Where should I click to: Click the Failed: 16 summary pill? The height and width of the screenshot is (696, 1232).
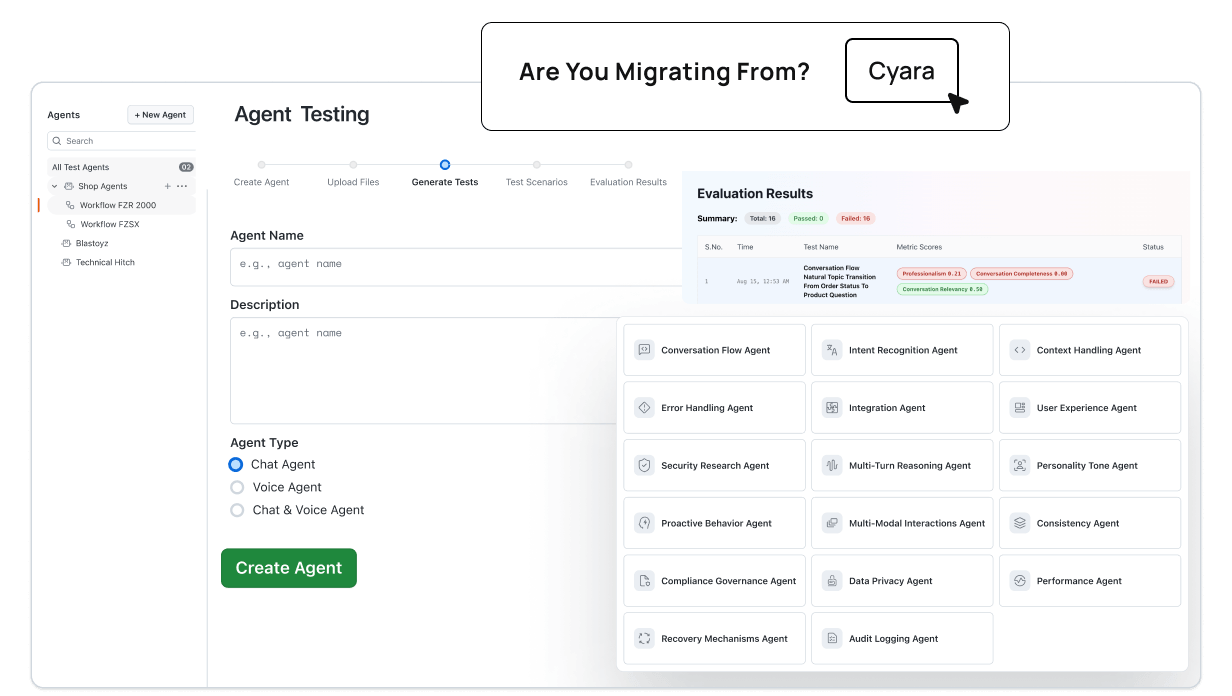(856, 218)
